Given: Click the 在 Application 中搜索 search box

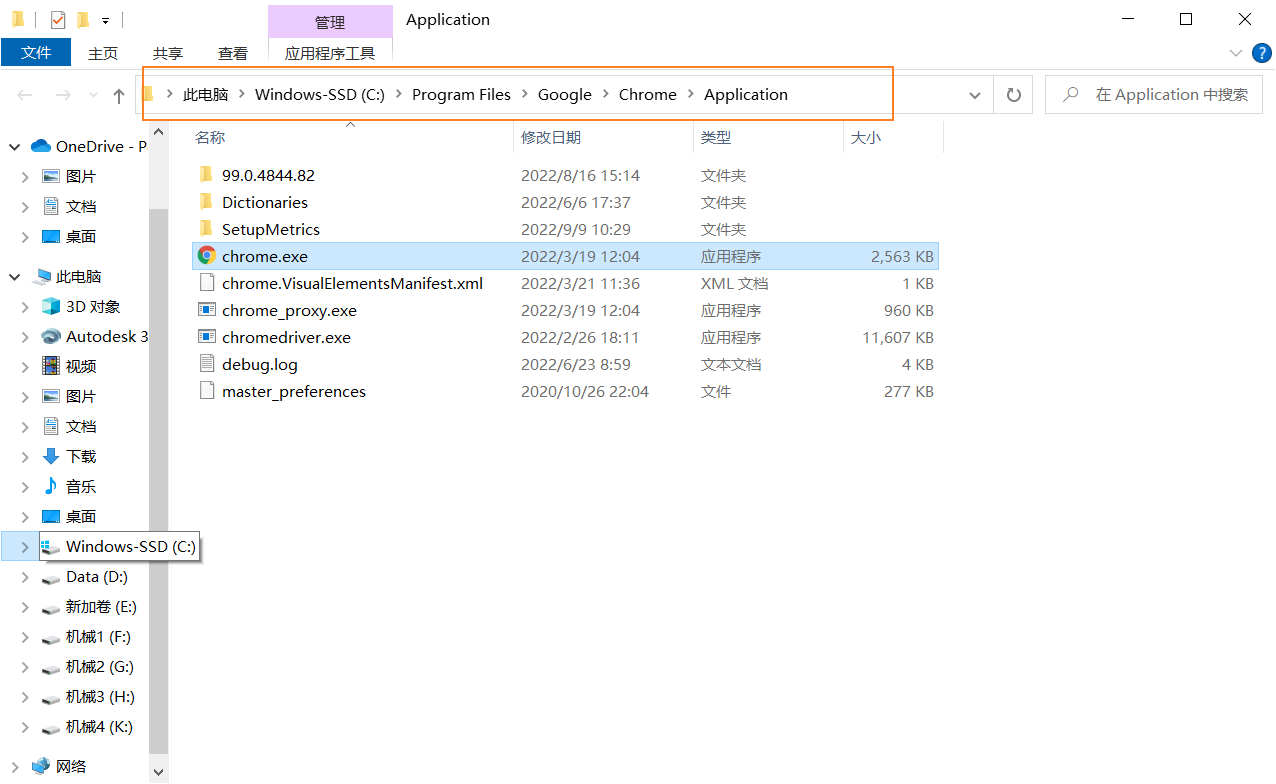Looking at the screenshot, I should pos(1154,95).
